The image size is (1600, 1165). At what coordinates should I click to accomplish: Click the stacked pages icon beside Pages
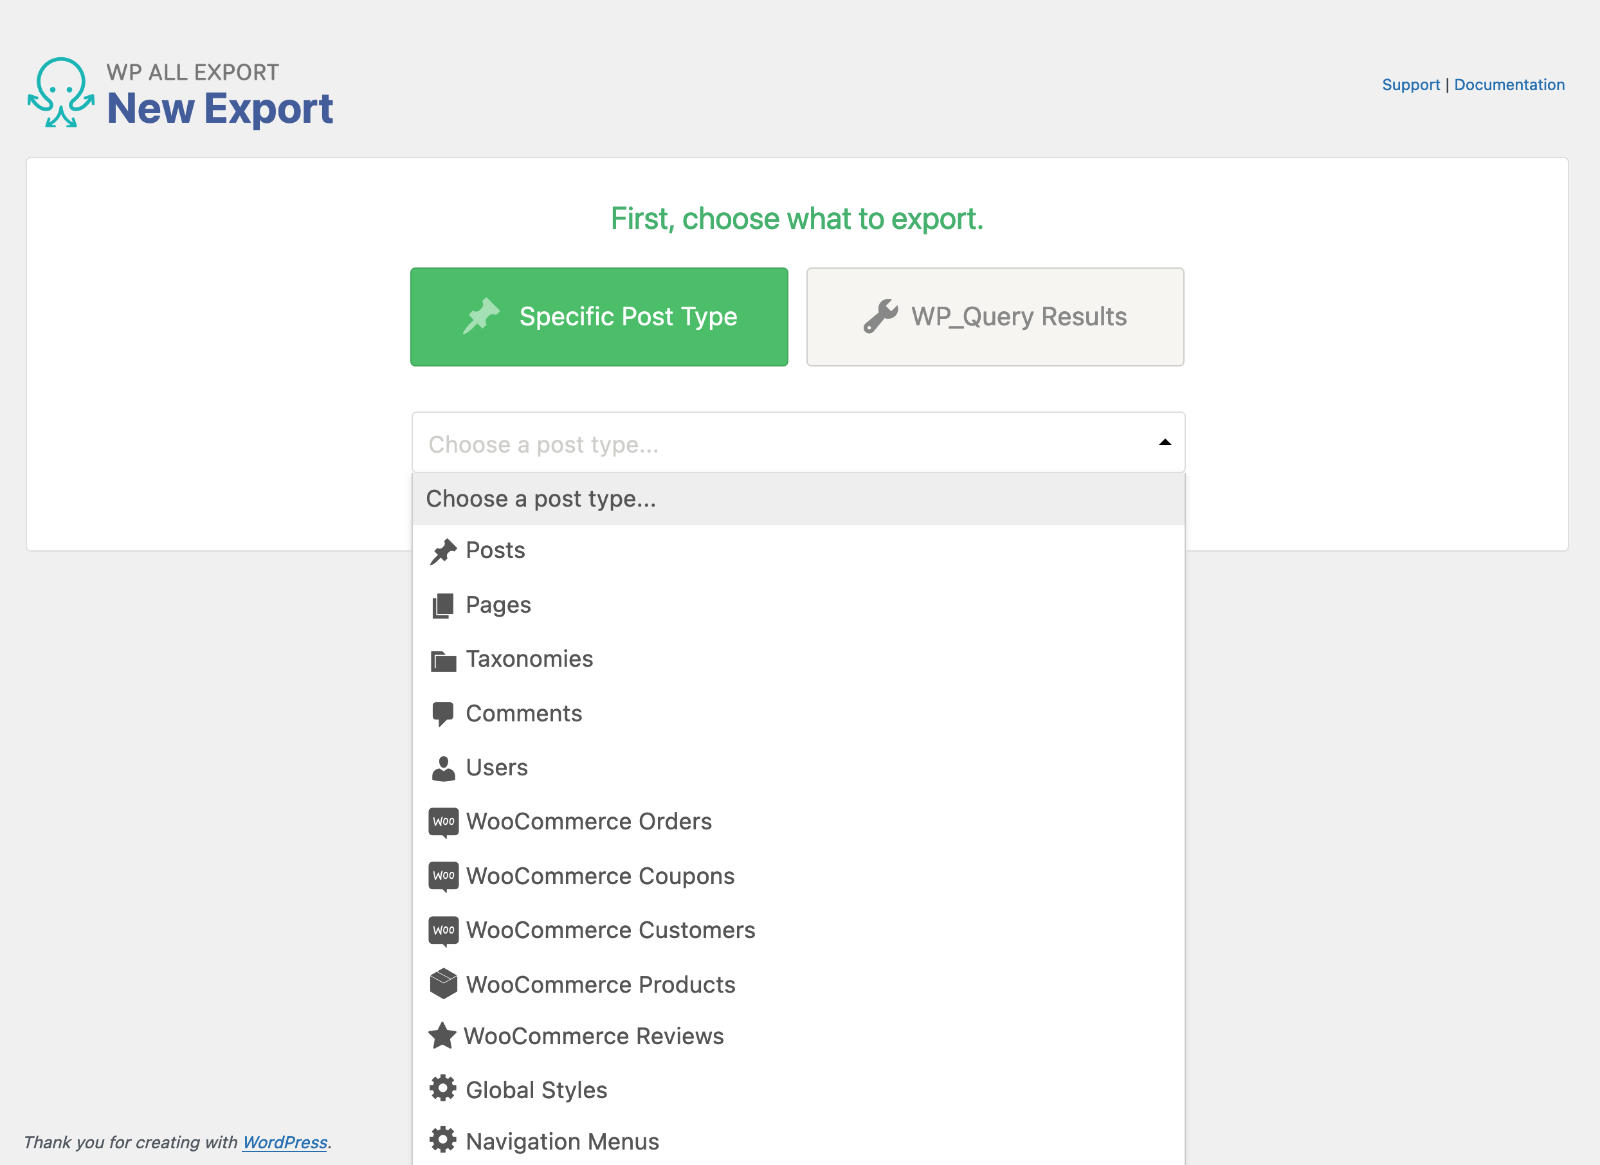[443, 606]
